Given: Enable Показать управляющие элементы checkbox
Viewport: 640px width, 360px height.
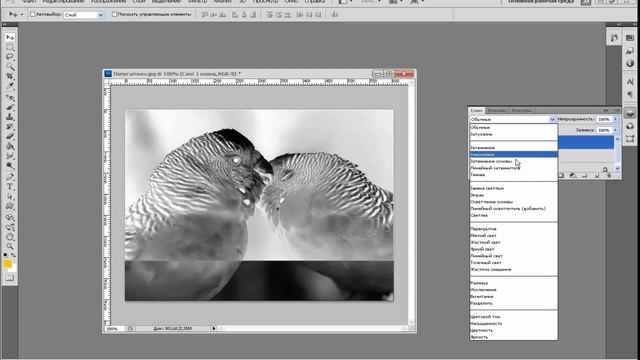Looking at the screenshot, I should (115, 14).
